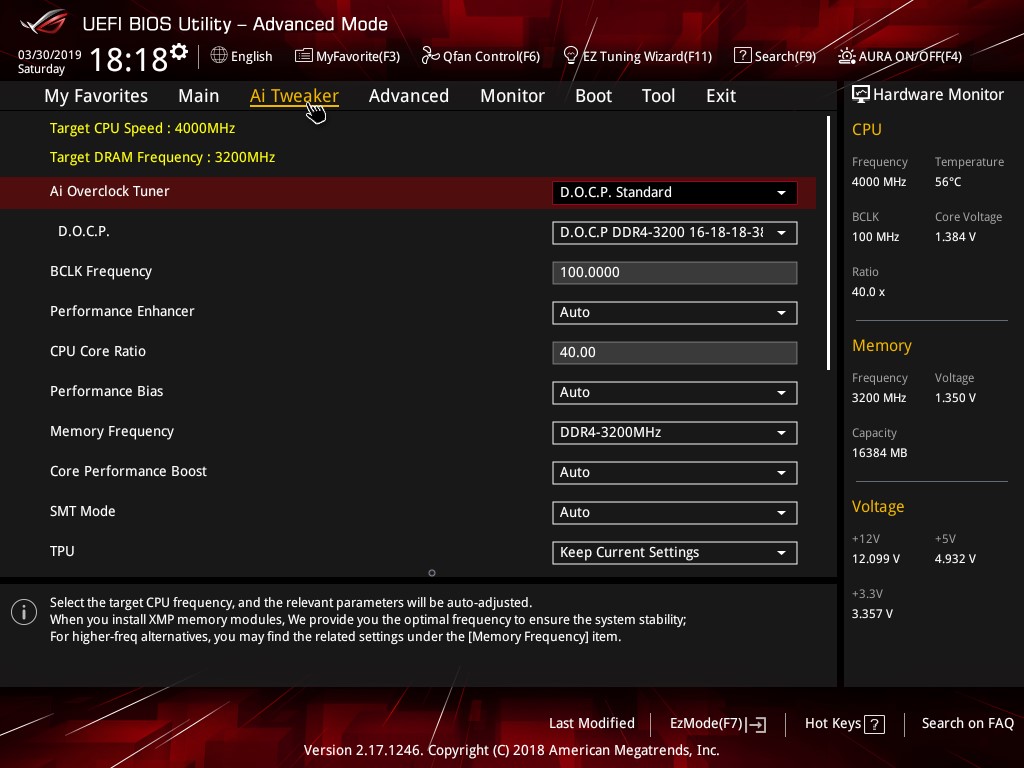
Task: Click the Hot Keys question mark icon
Action: click(x=874, y=724)
